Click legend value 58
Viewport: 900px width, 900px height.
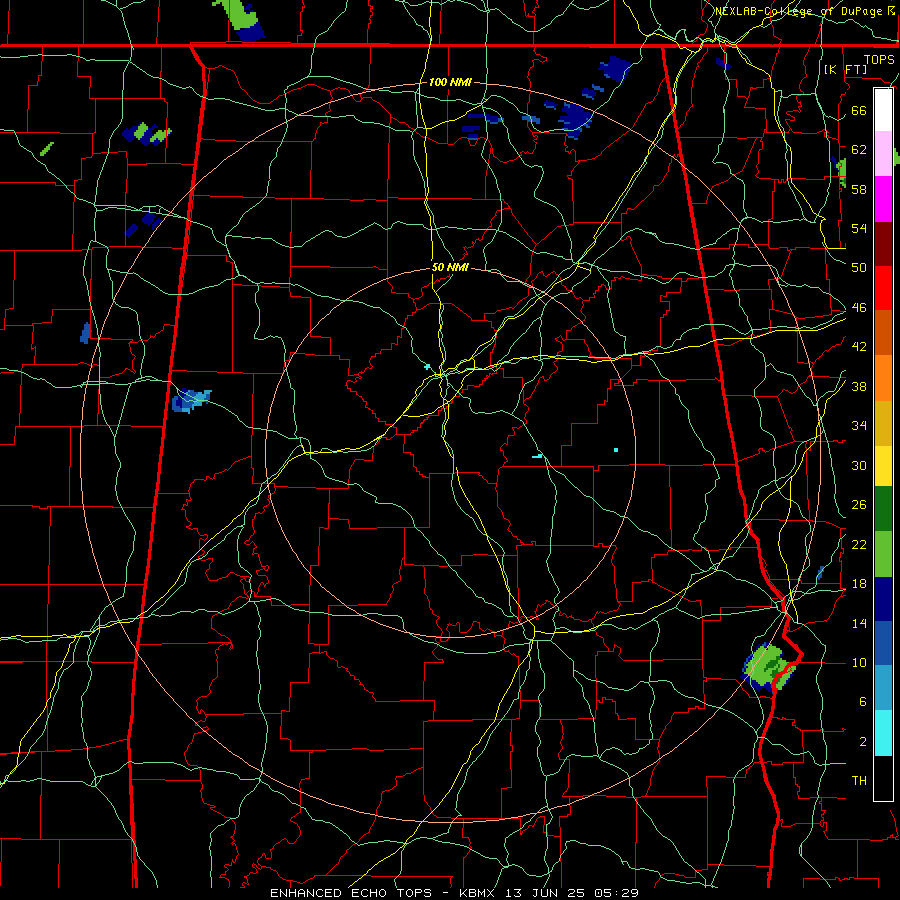point(859,189)
